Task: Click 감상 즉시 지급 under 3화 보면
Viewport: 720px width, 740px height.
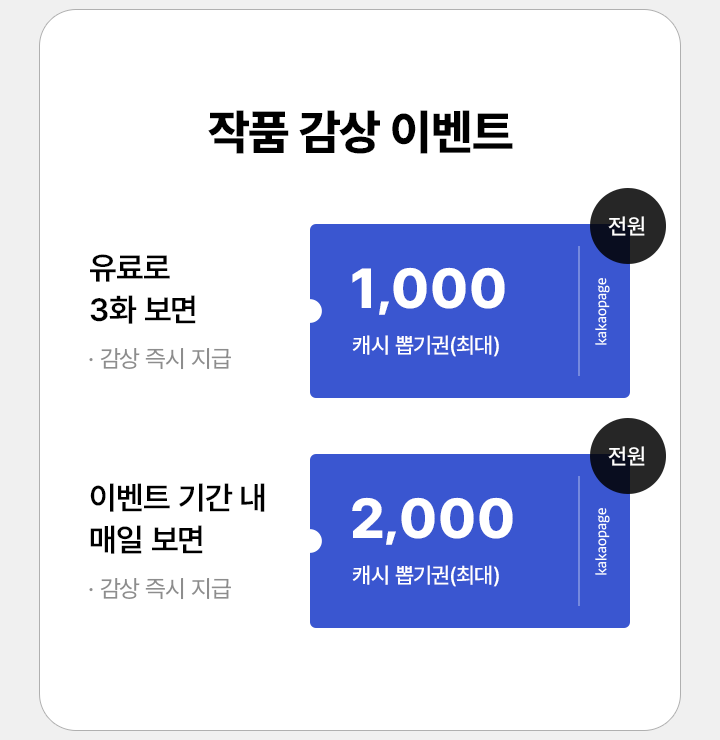Action: 160,359
